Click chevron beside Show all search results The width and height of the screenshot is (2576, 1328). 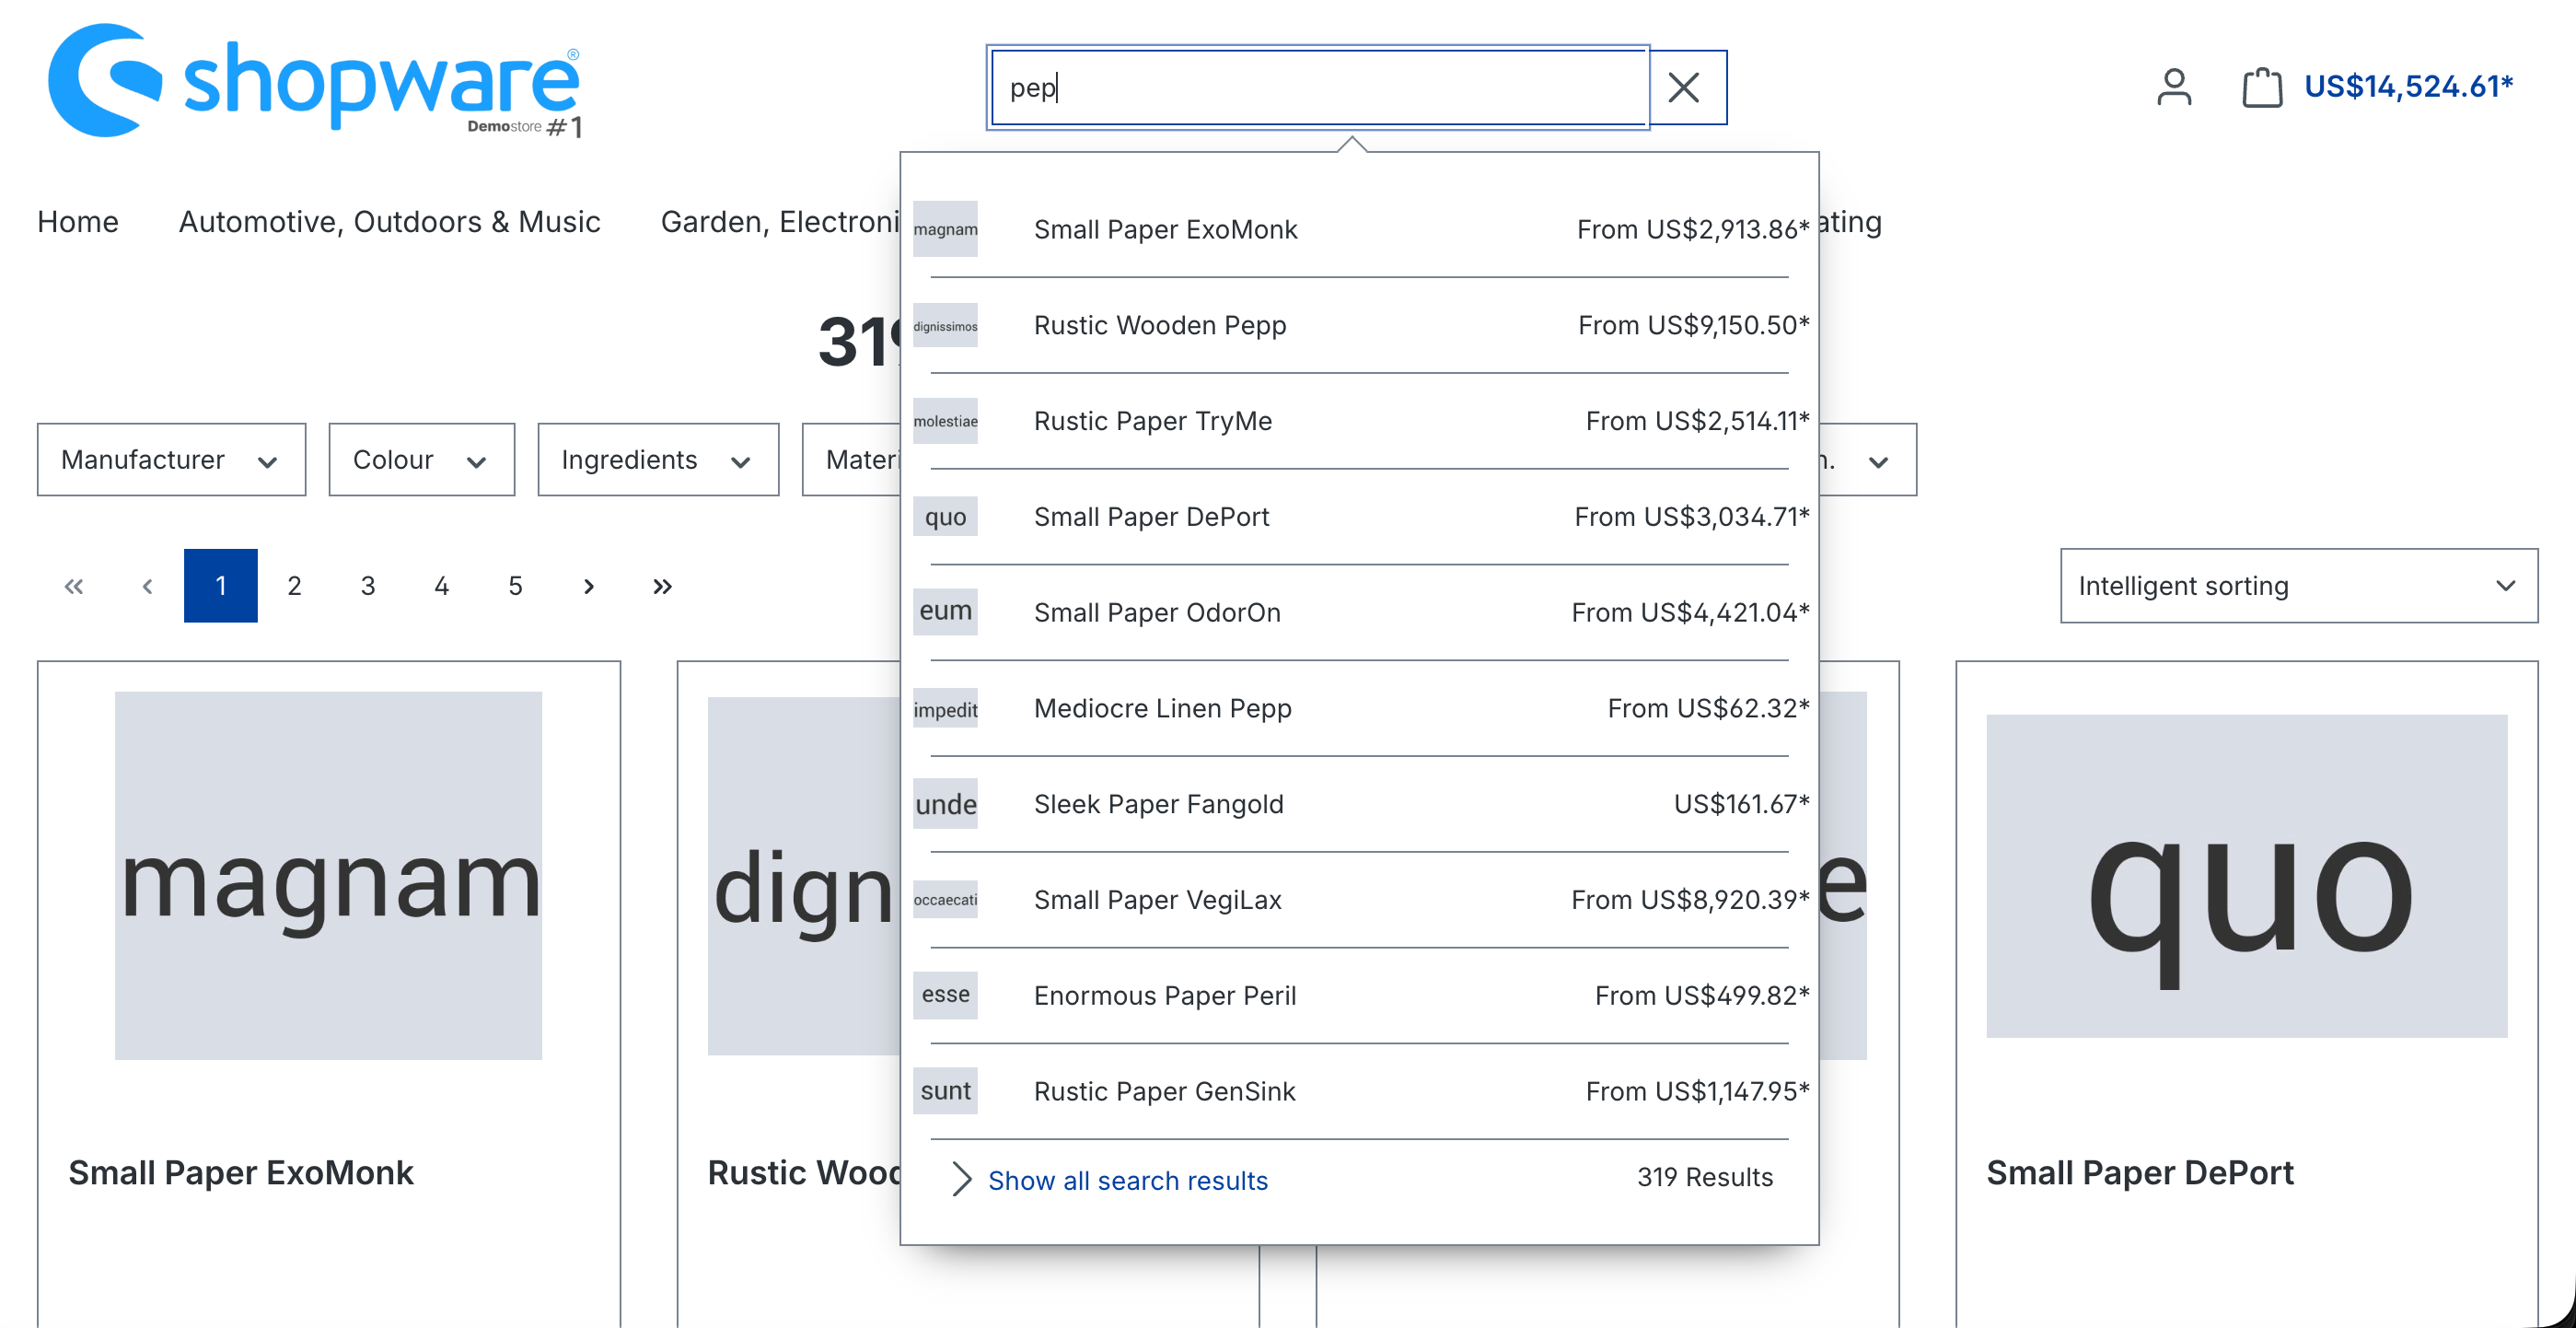coord(960,1179)
